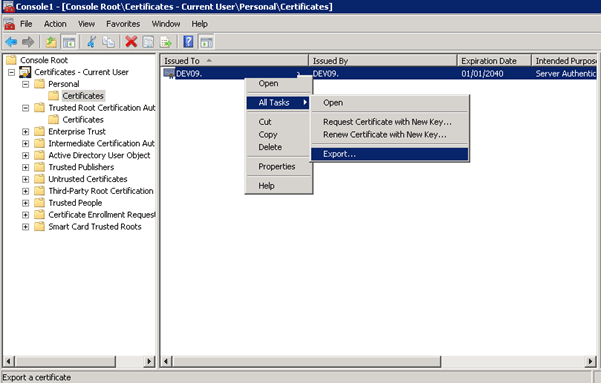
Task: Select the Smart Card Trusted Roots item
Action: click(95, 227)
